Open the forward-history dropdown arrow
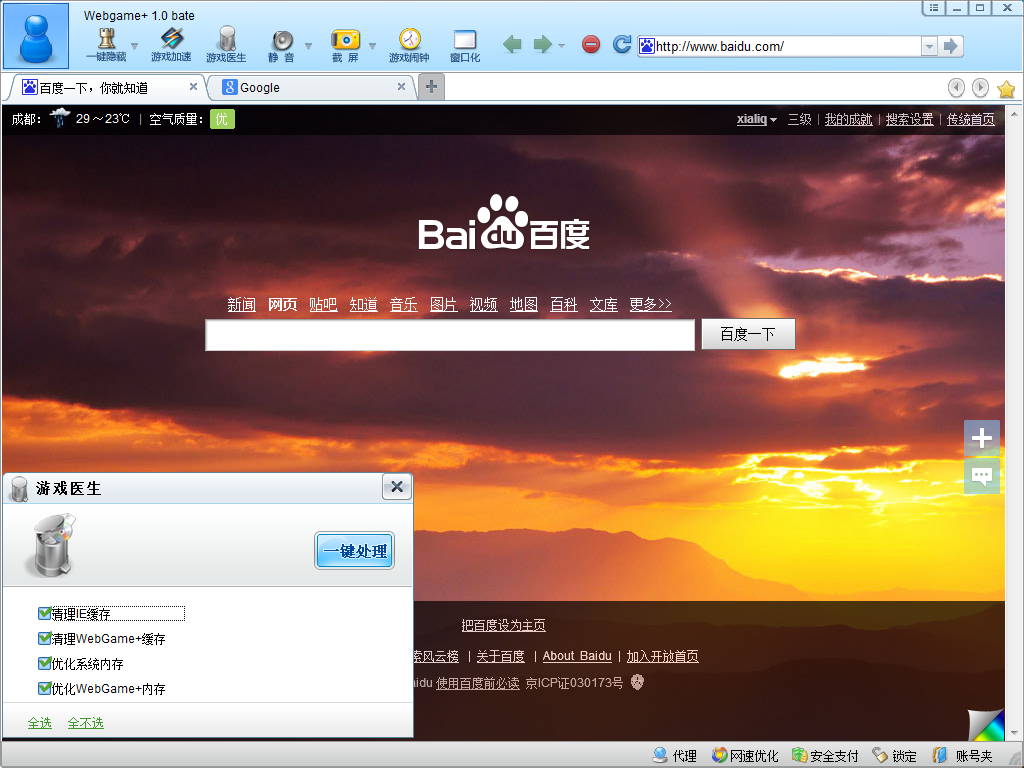The height and width of the screenshot is (768, 1024). pos(561,46)
